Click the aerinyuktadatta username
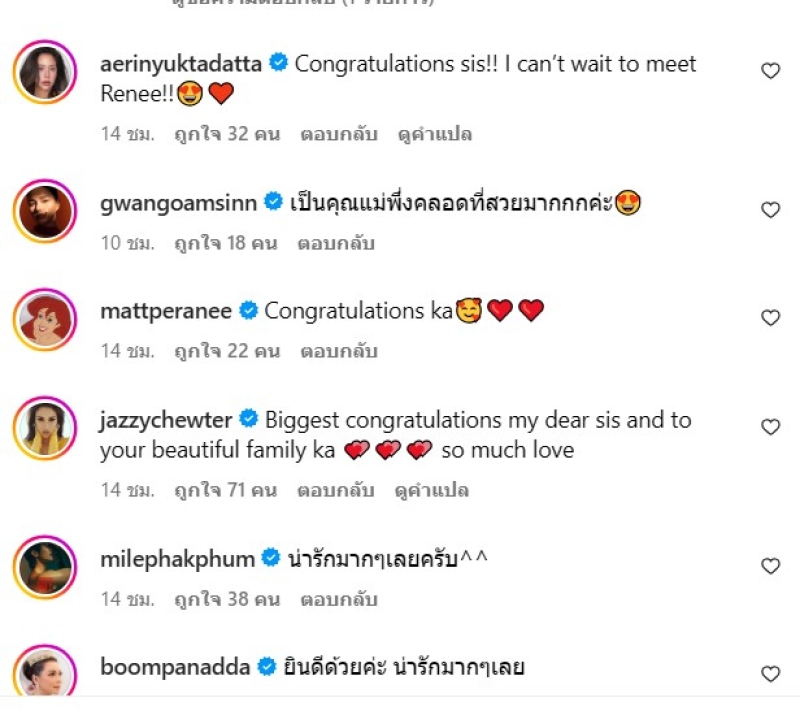This screenshot has height=715, width=800. tap(181, 64)
